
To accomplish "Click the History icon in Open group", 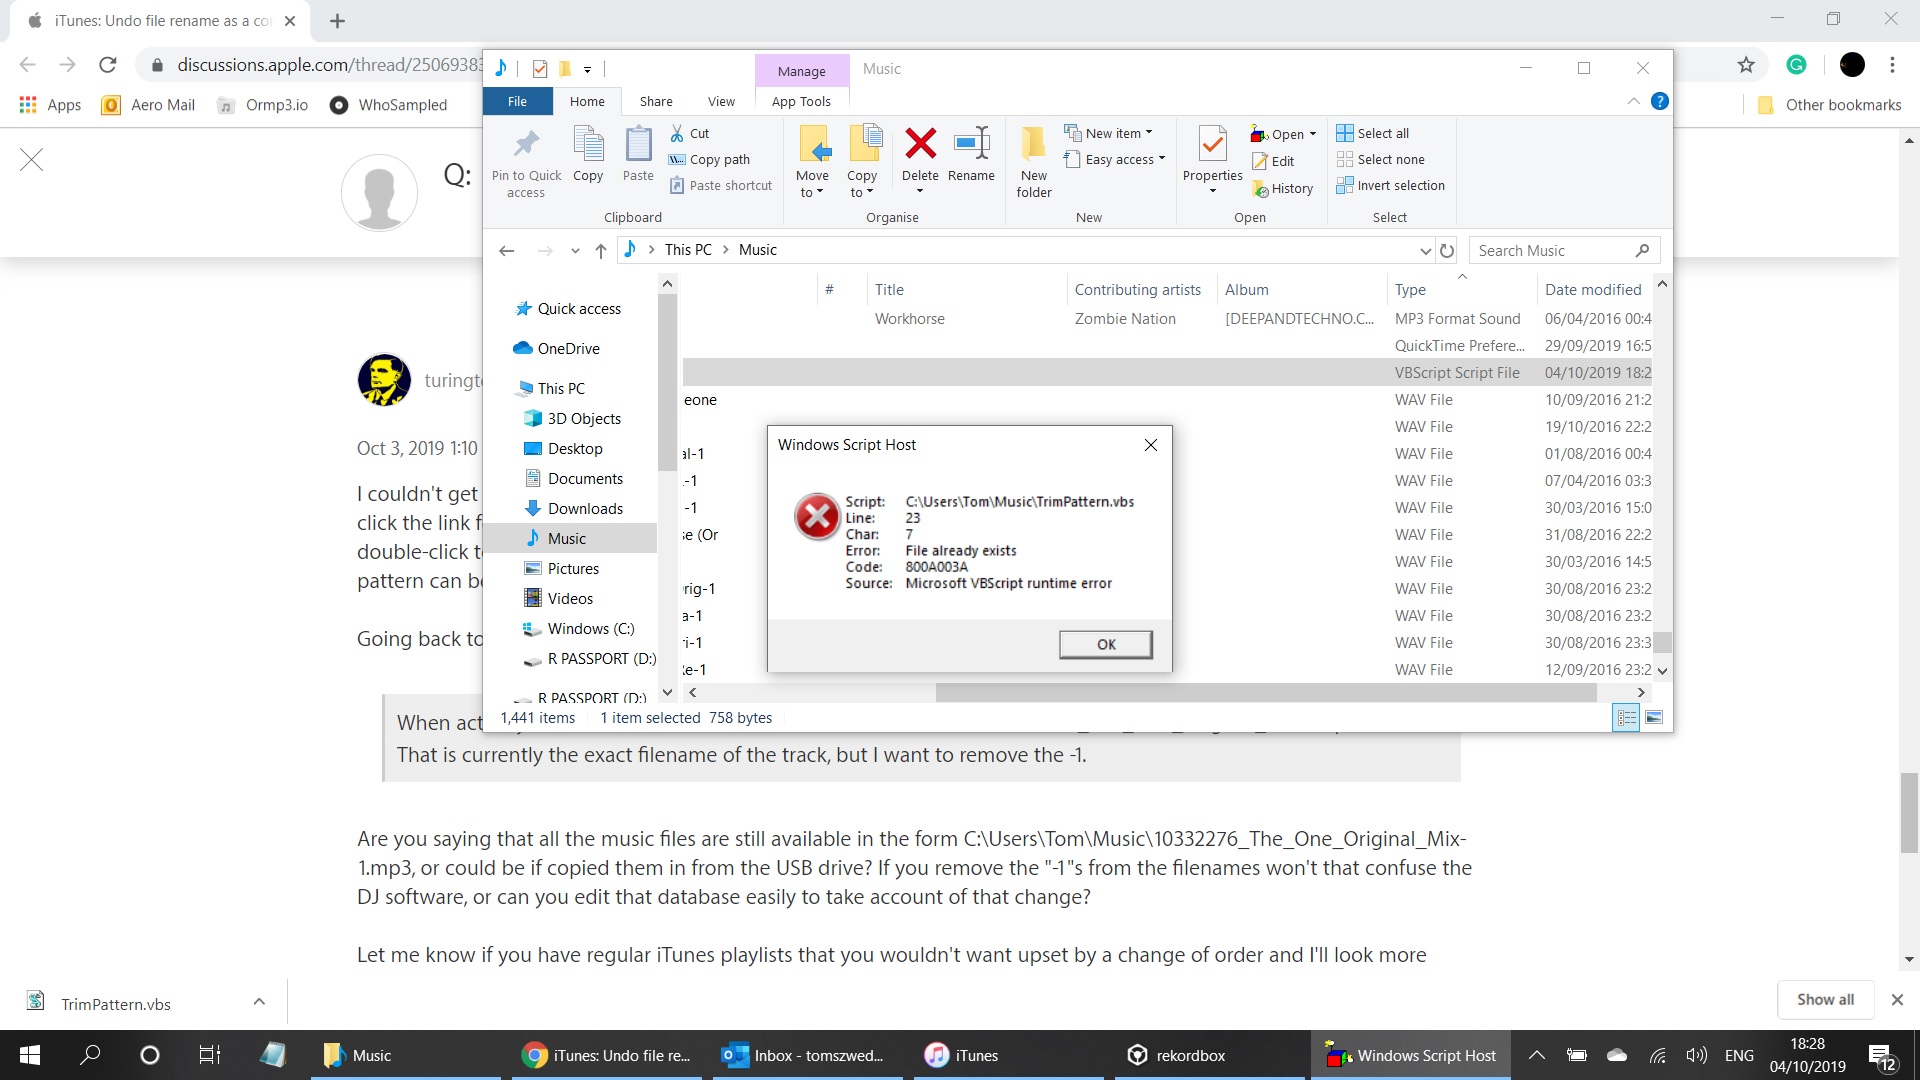I will (x=1260, y=188).
